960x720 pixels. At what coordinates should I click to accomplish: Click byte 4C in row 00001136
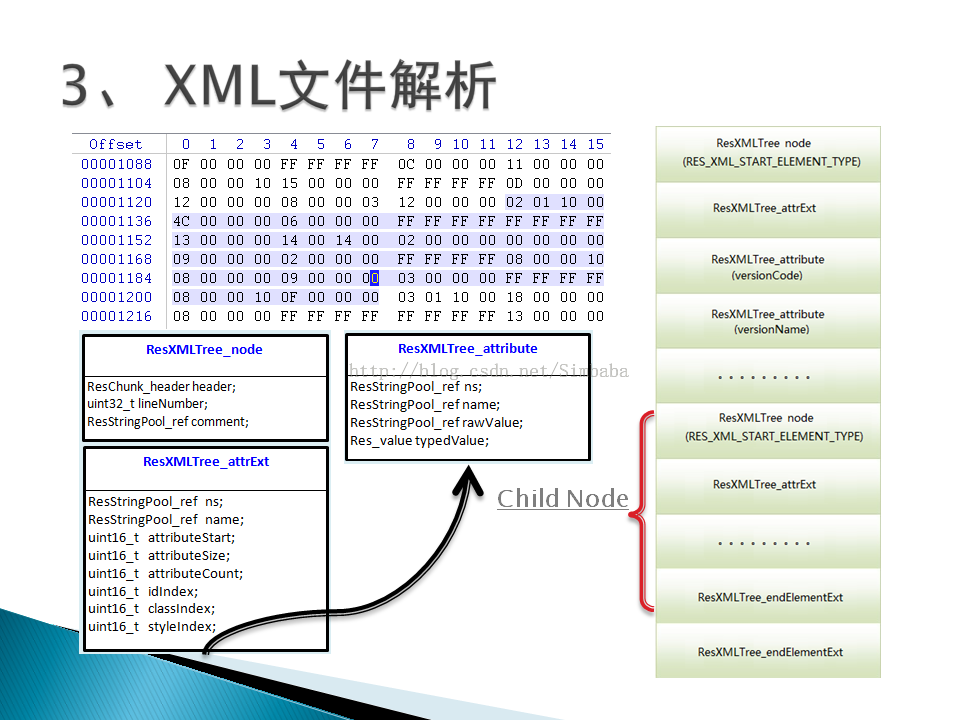181,221
